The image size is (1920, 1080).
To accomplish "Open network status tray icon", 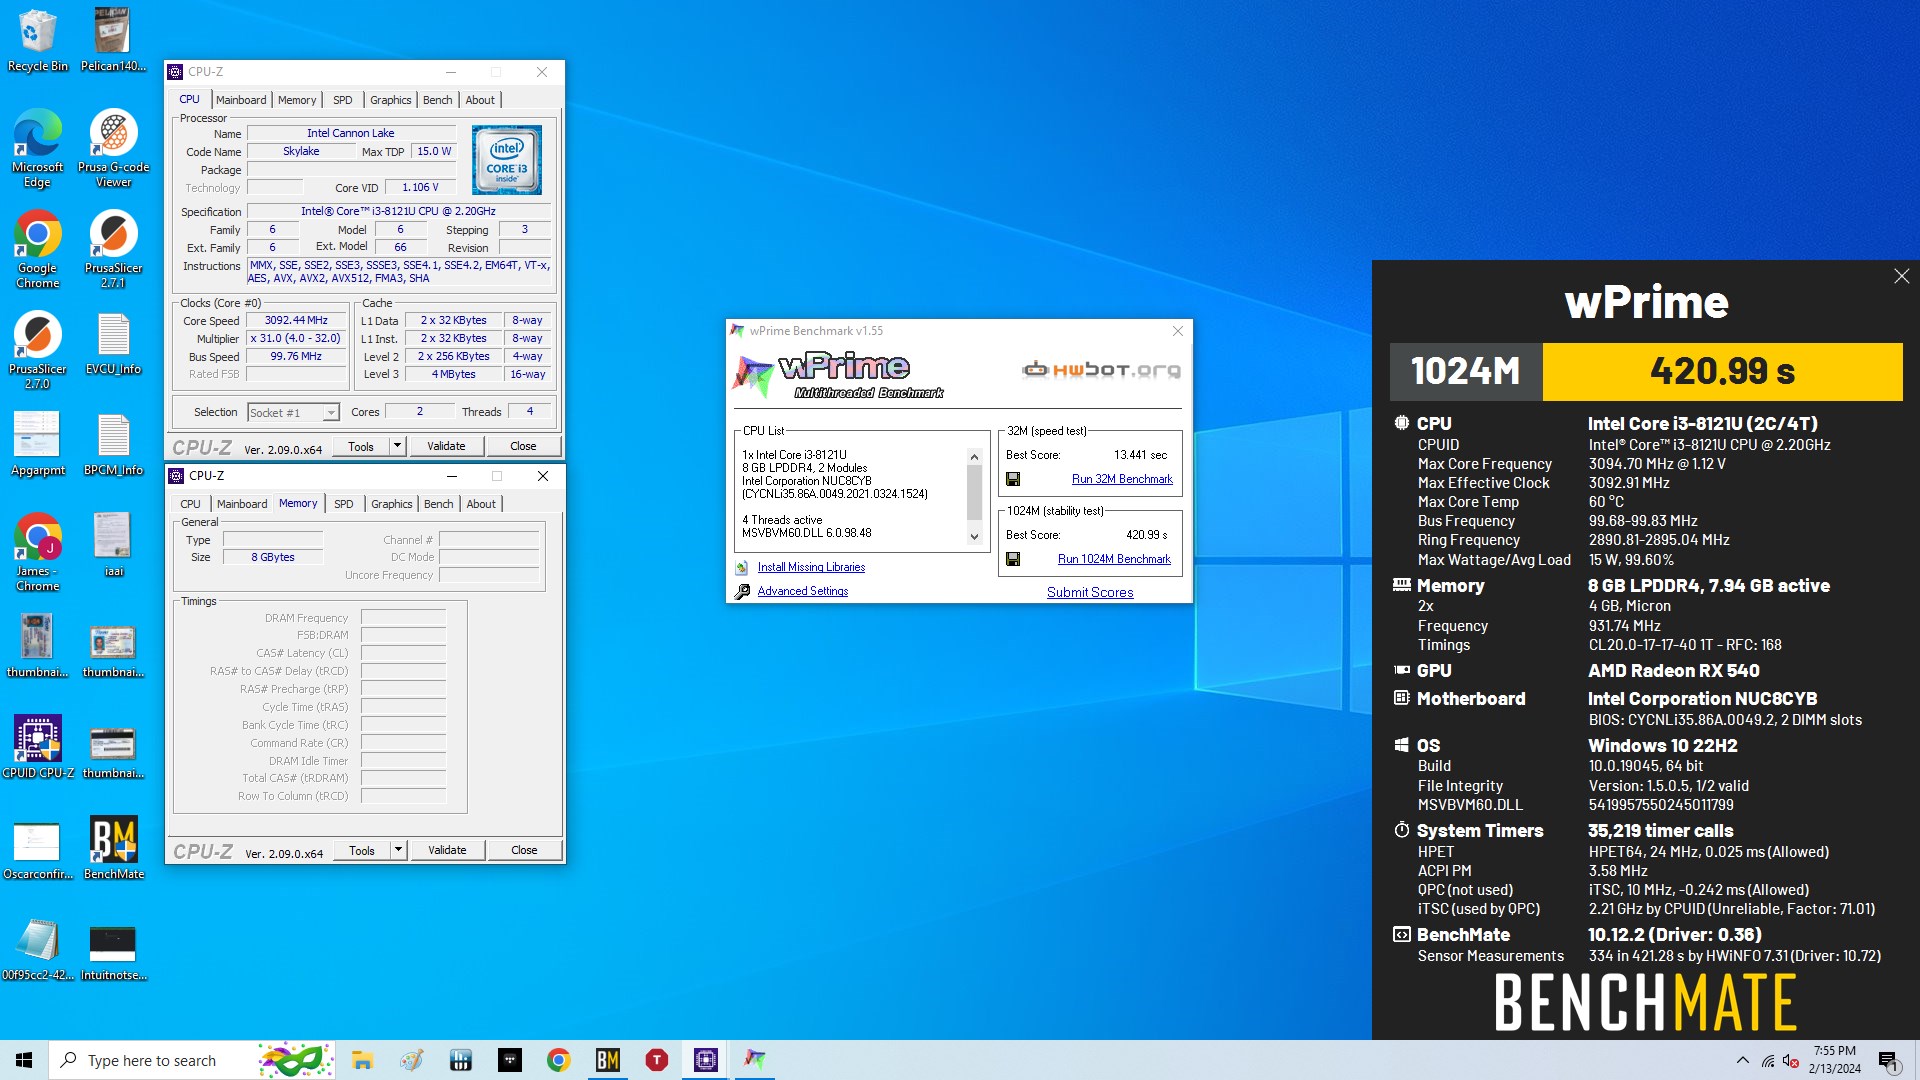I will tap(1767, 1060).
